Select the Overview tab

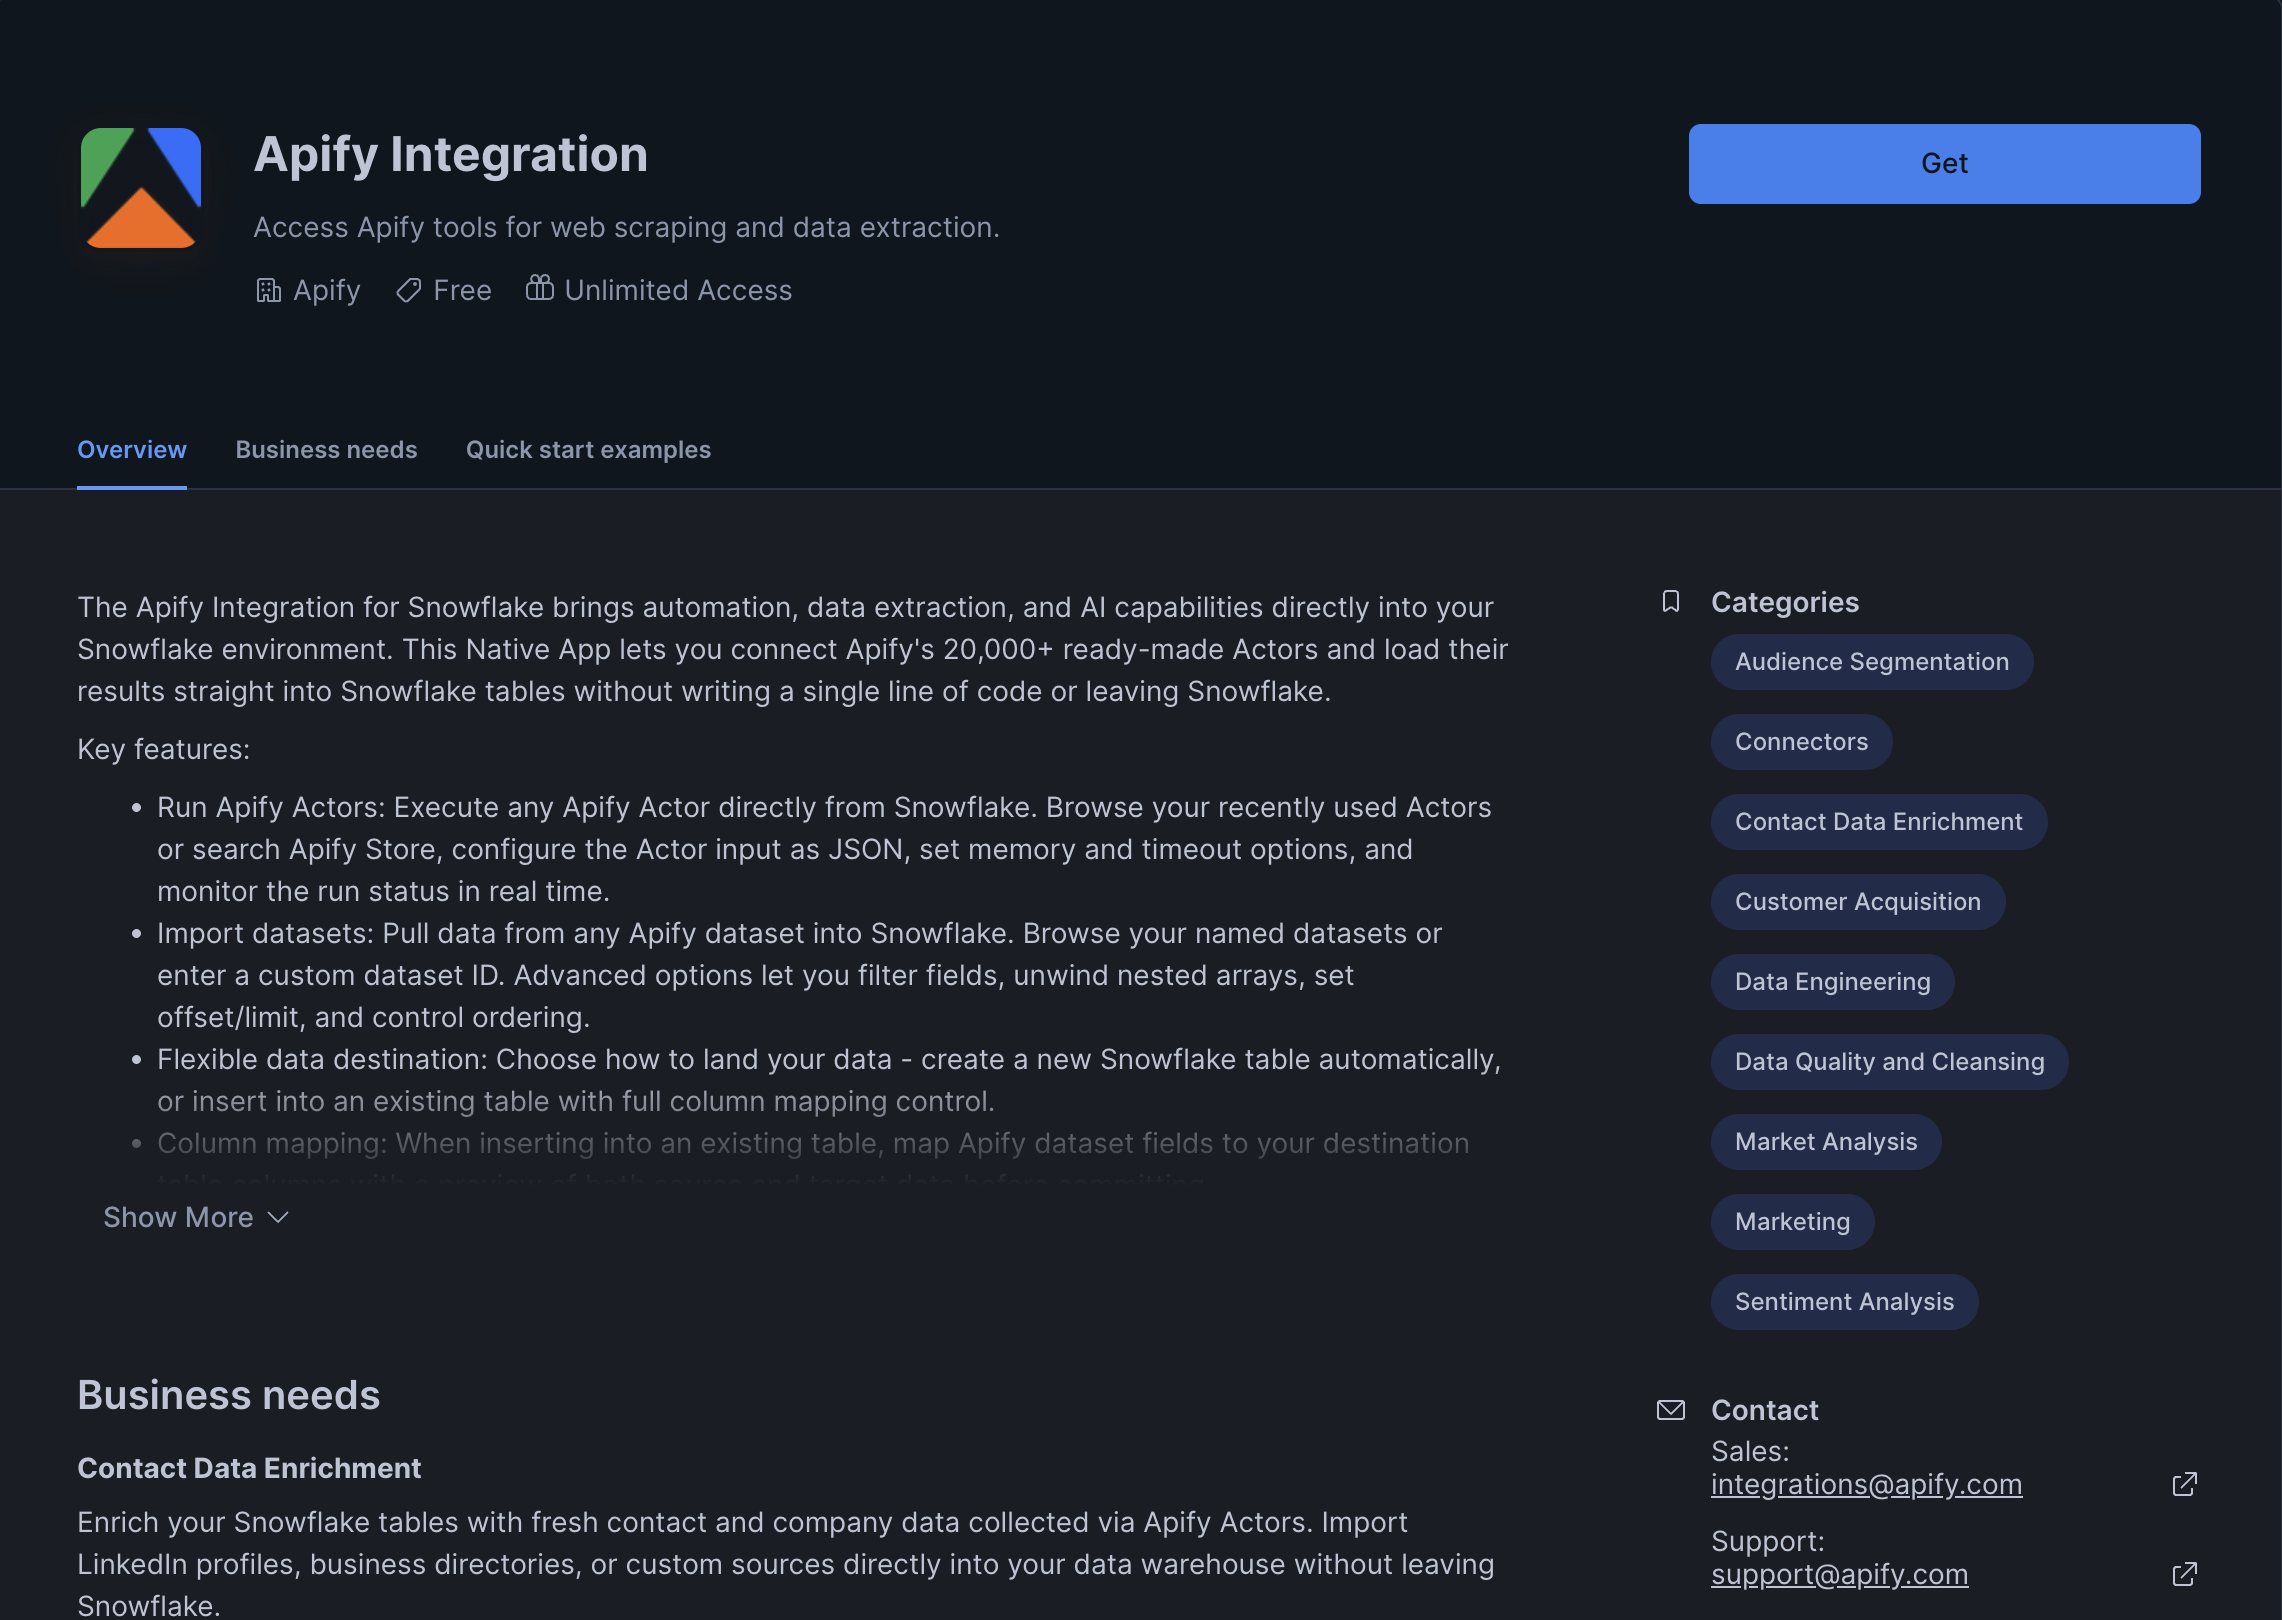131,449
